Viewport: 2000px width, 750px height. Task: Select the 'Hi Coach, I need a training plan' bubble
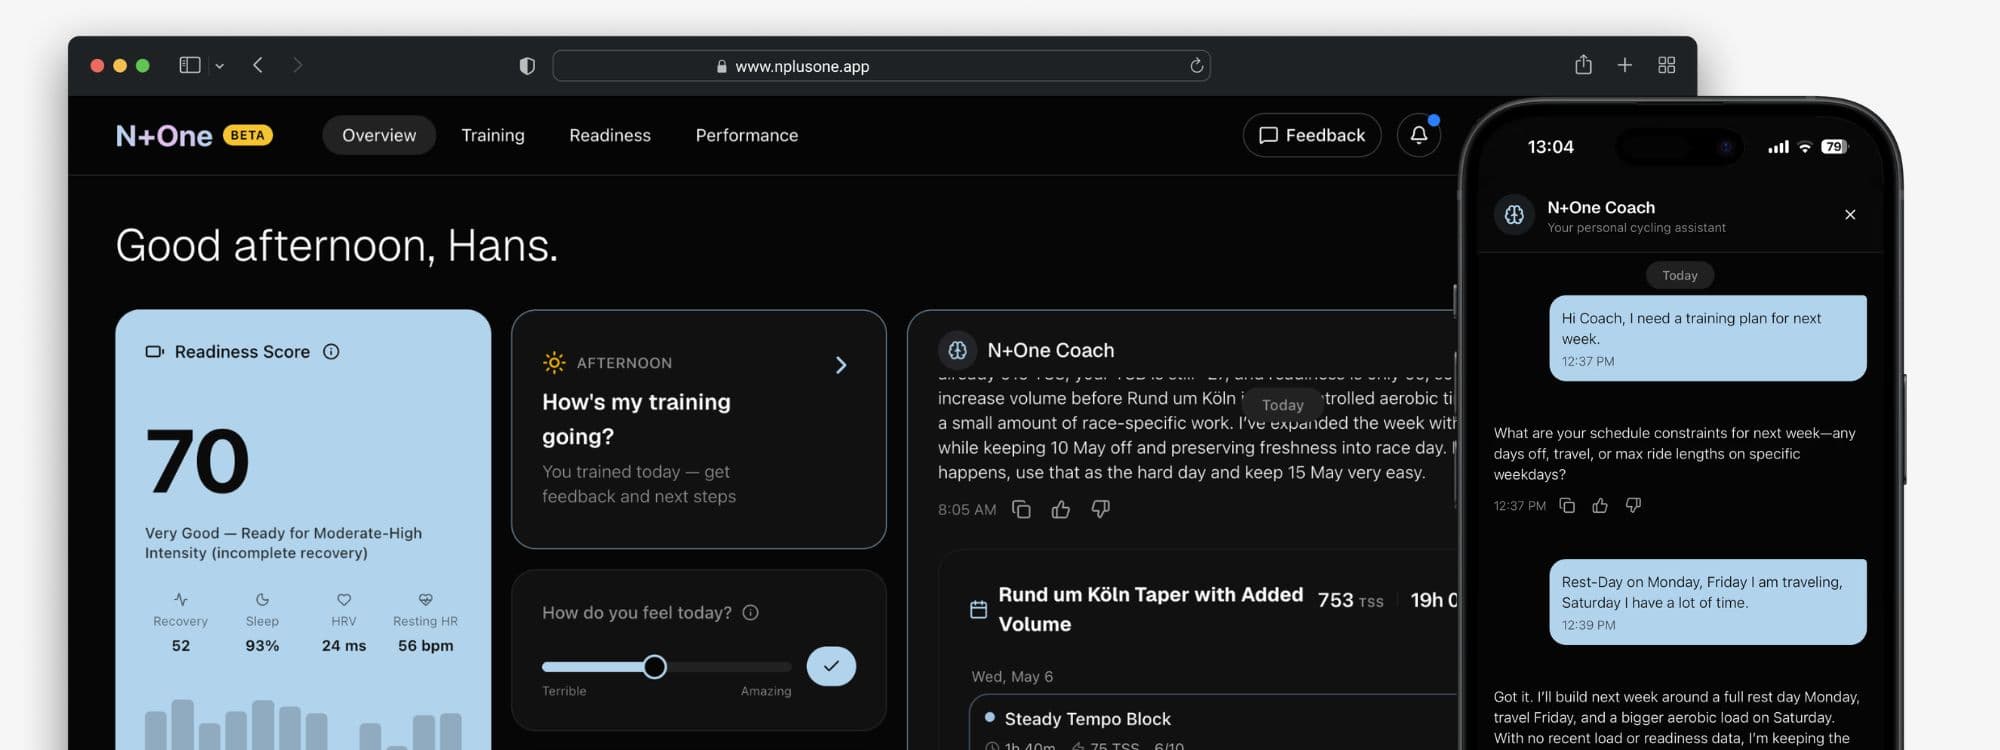[x=1708, y=338]
